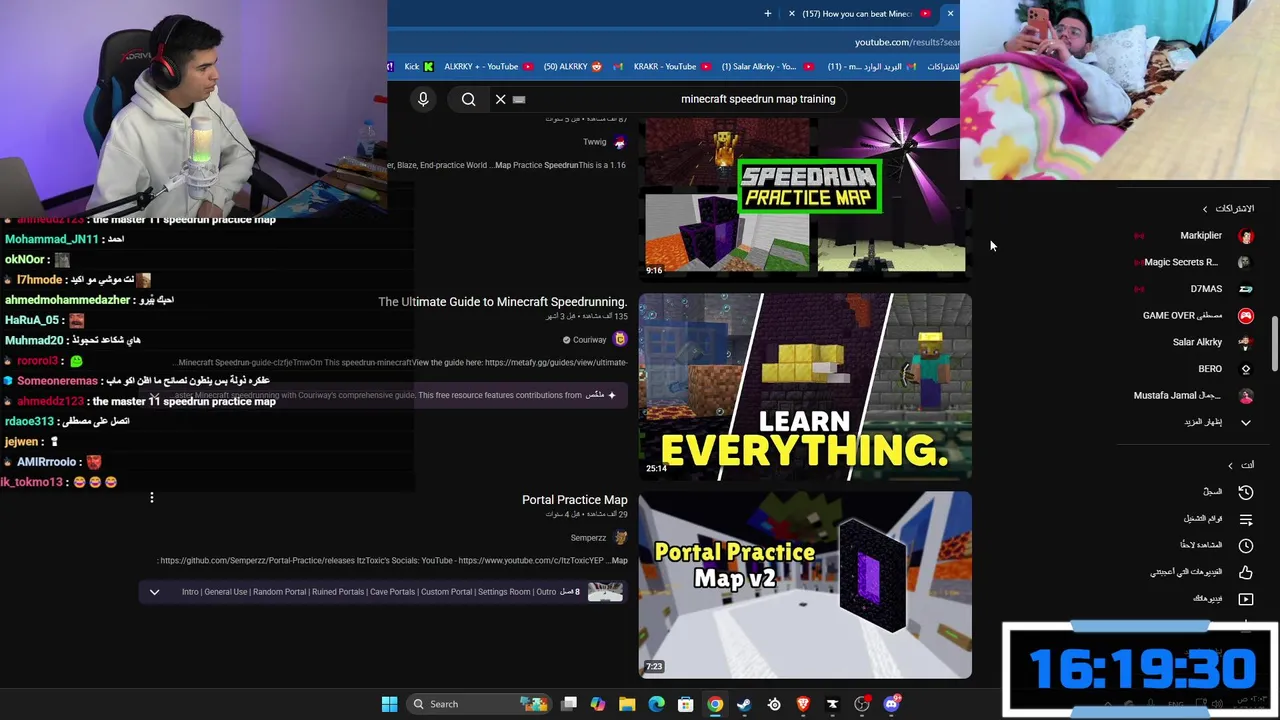Open Markiplier subscription channel
1280x720 pixels.
[x=1201, y=235]
